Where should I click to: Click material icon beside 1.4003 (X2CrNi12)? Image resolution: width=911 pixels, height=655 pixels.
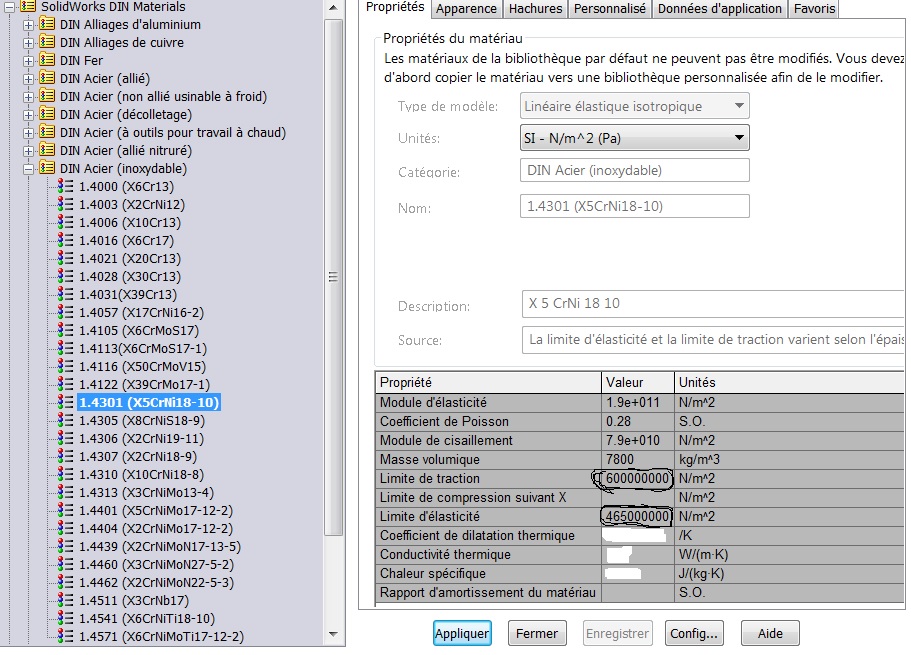click(66, 205)
